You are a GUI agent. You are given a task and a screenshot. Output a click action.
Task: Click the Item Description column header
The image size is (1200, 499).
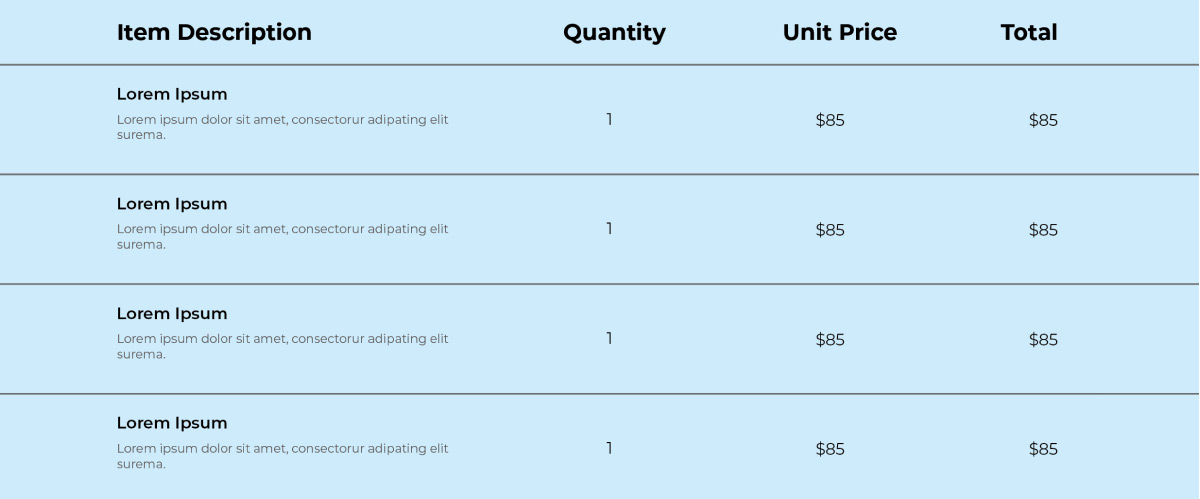(x=214, y=32)
